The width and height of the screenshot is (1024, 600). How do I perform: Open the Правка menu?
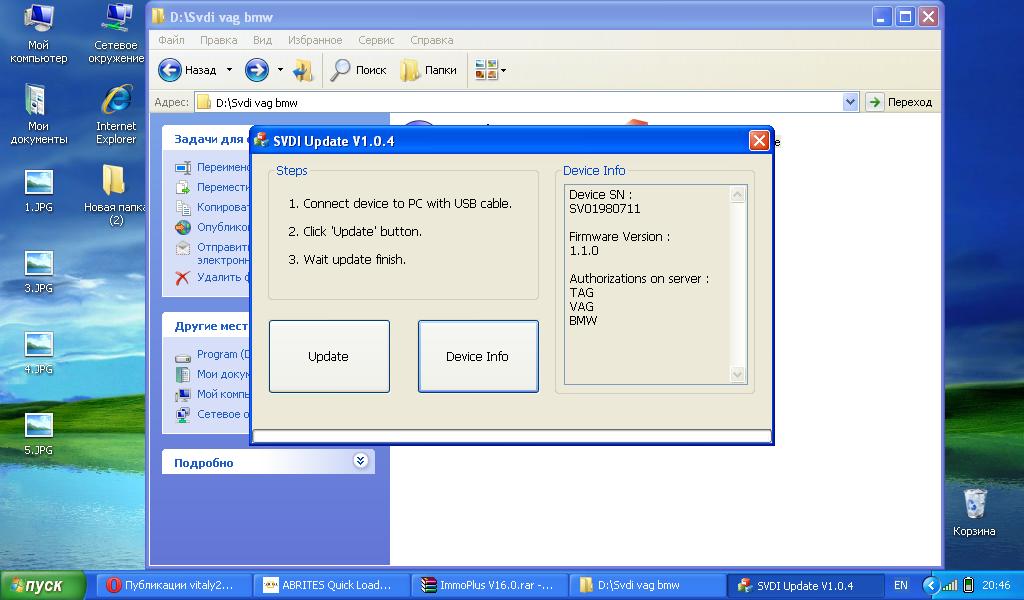[x=218, y=40]
